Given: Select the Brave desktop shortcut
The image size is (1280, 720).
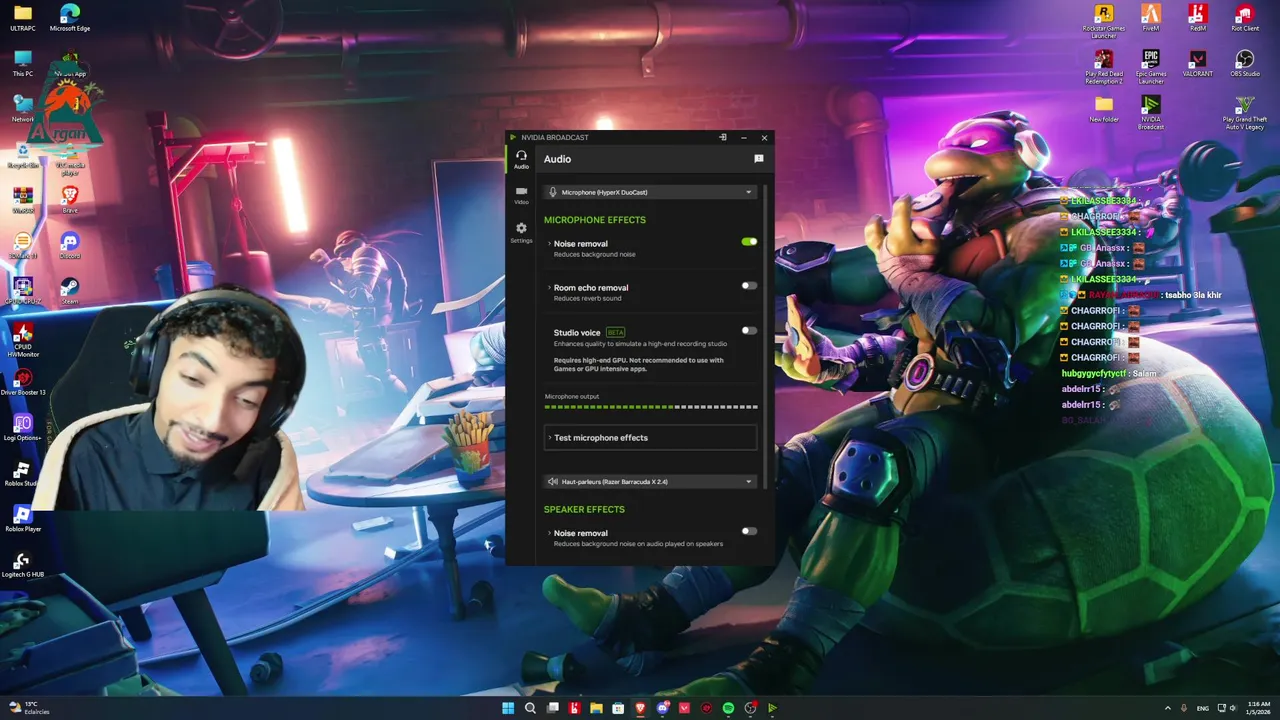Looking at the screenshot, I should [70, 199].
